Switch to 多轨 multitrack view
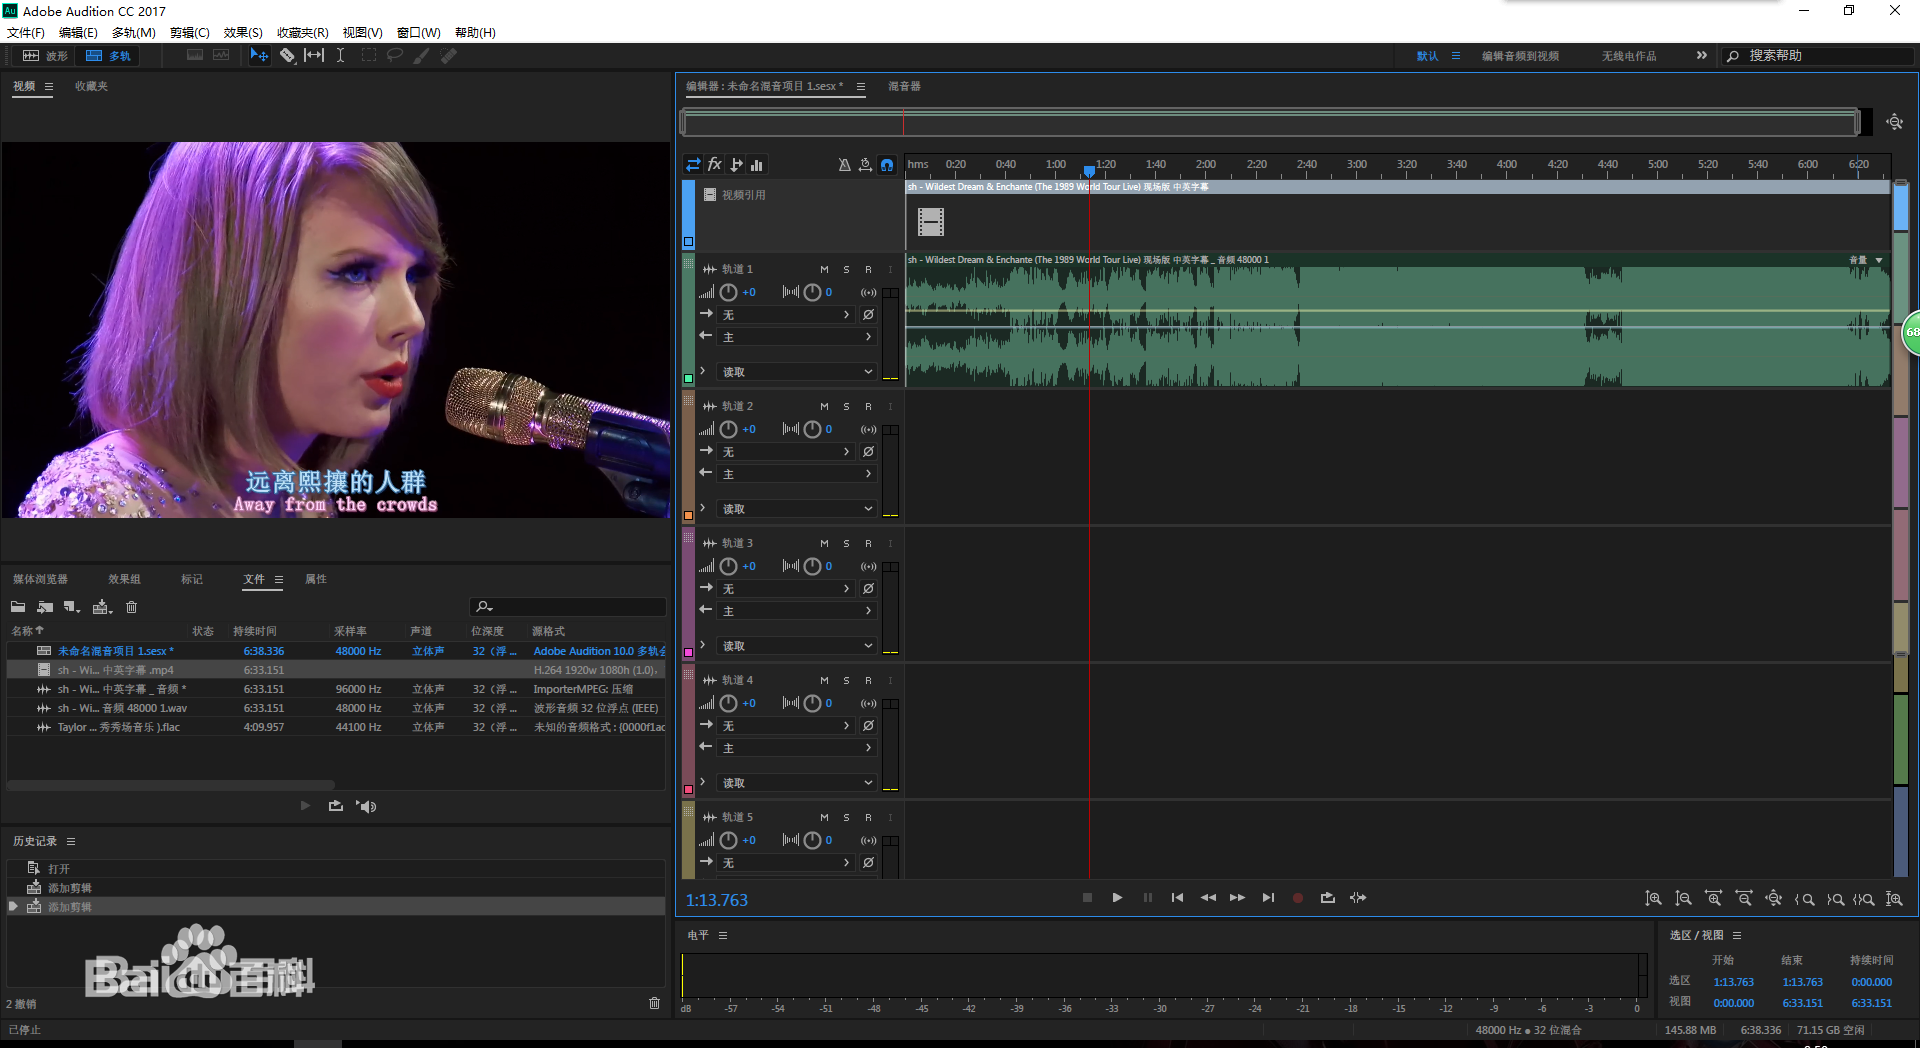The height and width of the screenshot is (1048, 1920). click(x=109, y=56)
